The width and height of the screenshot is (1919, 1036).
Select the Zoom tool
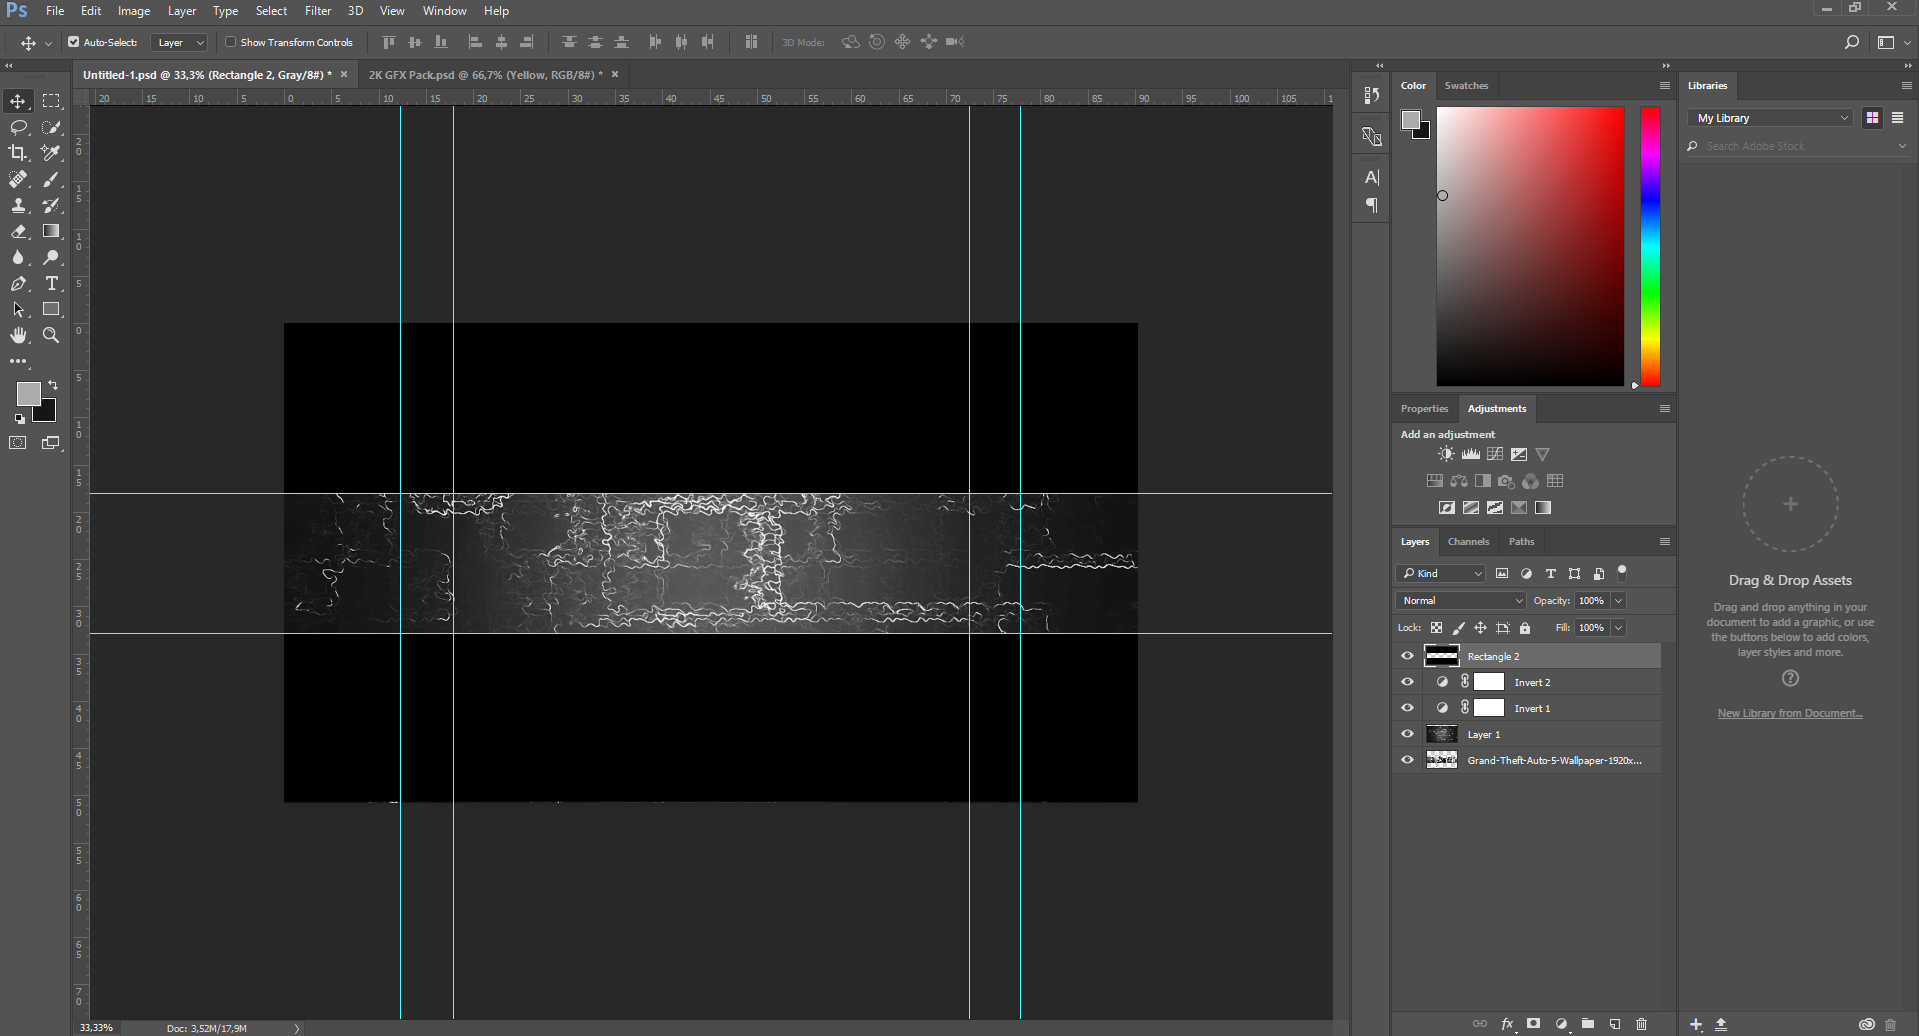tap(51, 335)
